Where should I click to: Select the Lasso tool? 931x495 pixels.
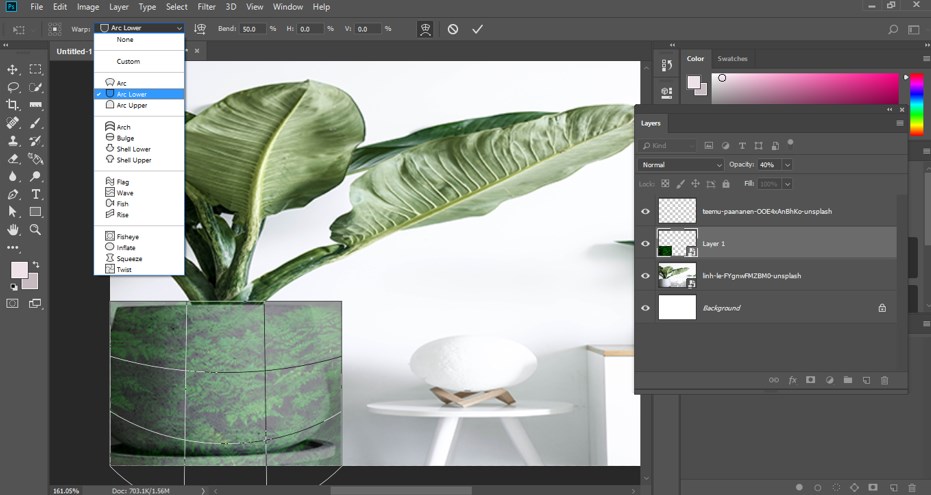[13, 87]
